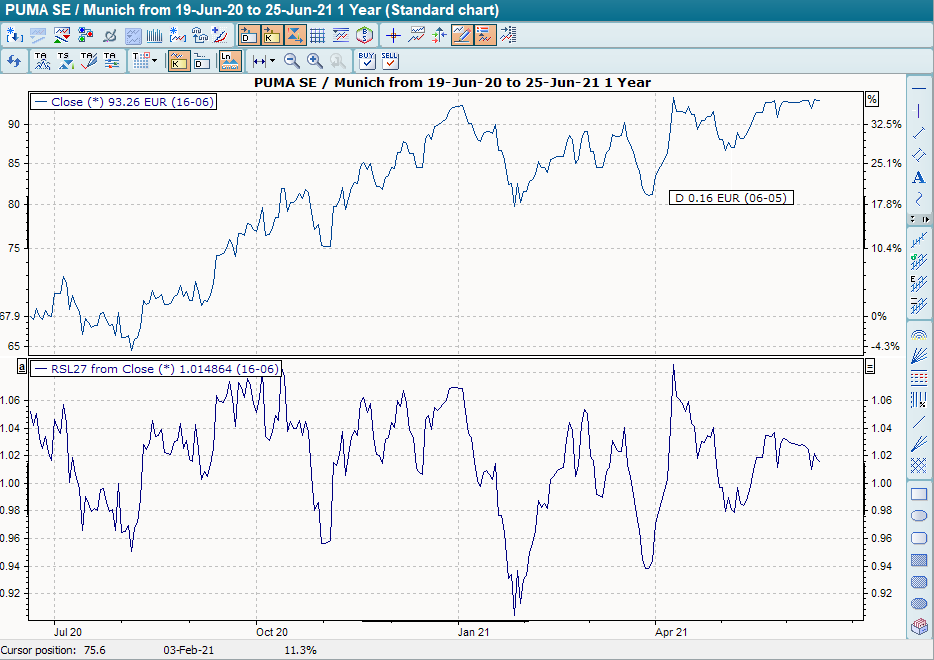Image resolution: width=934 pixels, height=660 pixels.
Task: Click the Close price legend label
Action: tap(124, 102)
